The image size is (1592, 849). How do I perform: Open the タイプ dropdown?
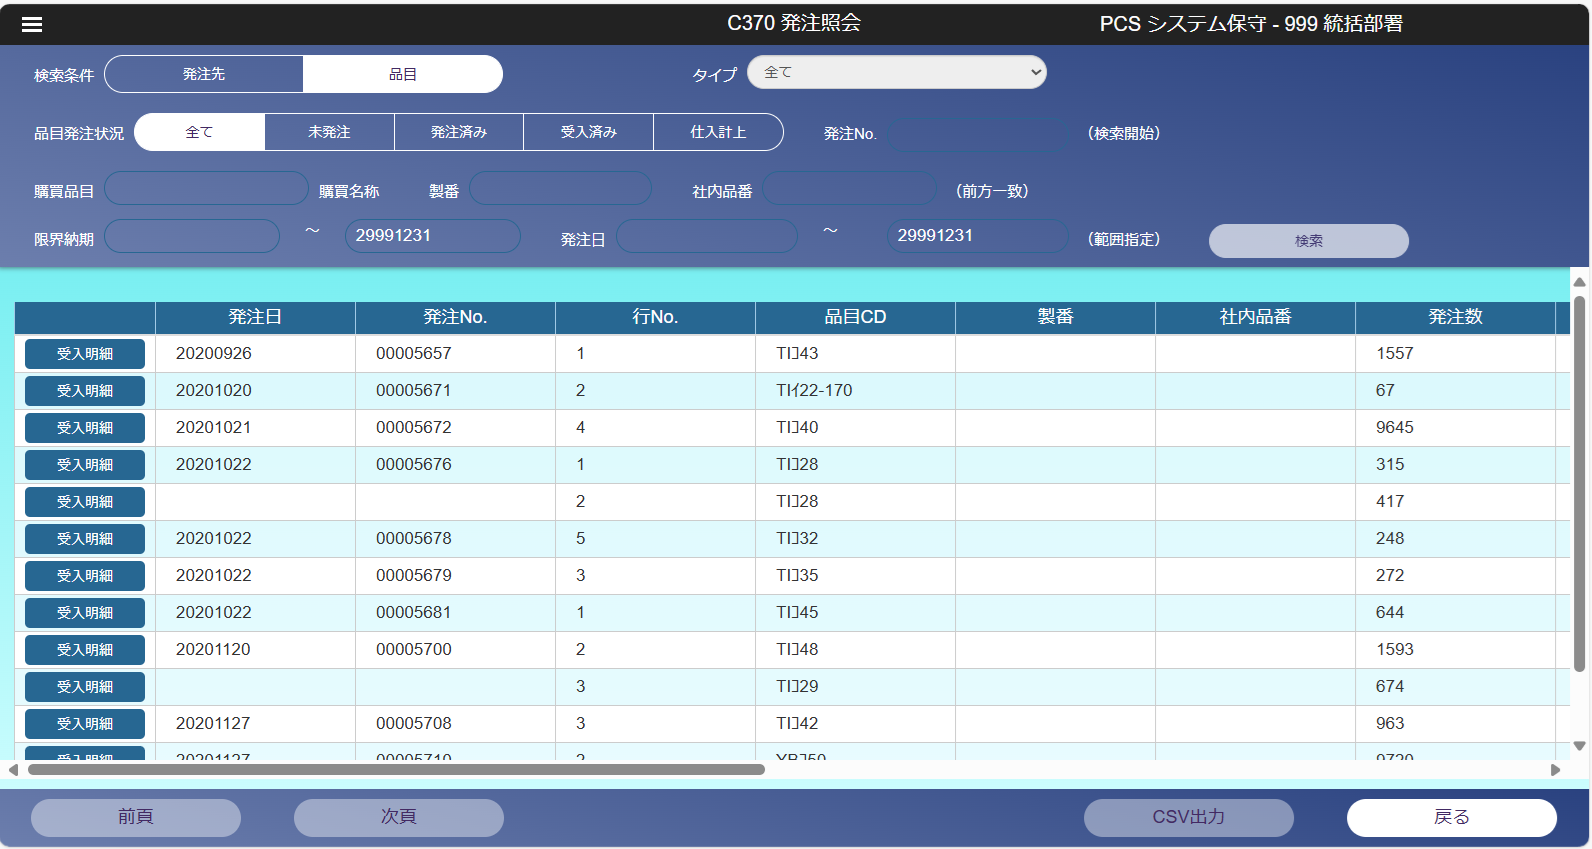pyautogui.click(x=897, y=72)
